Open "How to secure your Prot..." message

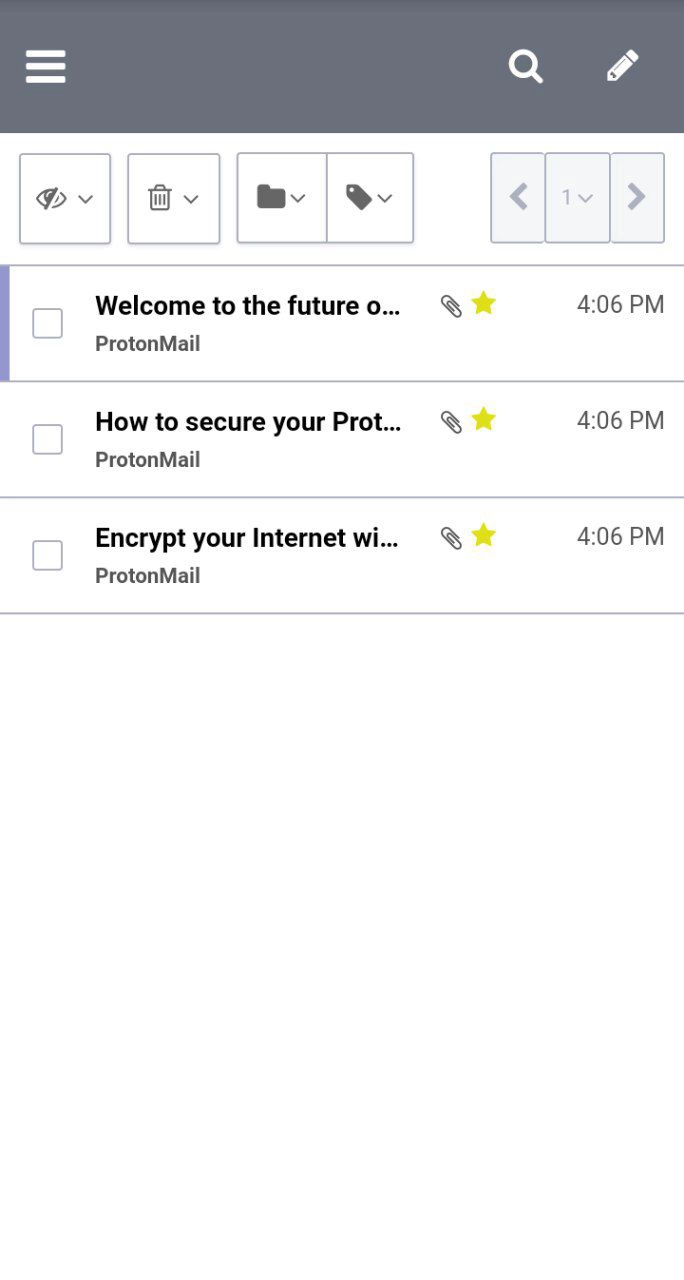[248, 422]
